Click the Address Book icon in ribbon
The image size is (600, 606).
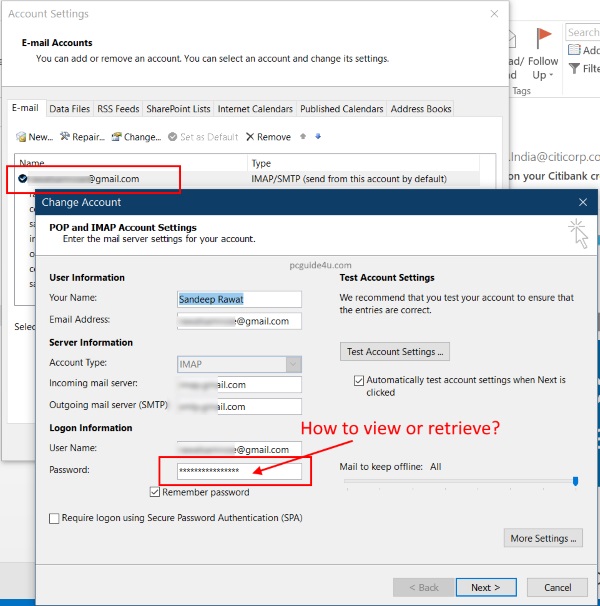click(x=574, y=50)
